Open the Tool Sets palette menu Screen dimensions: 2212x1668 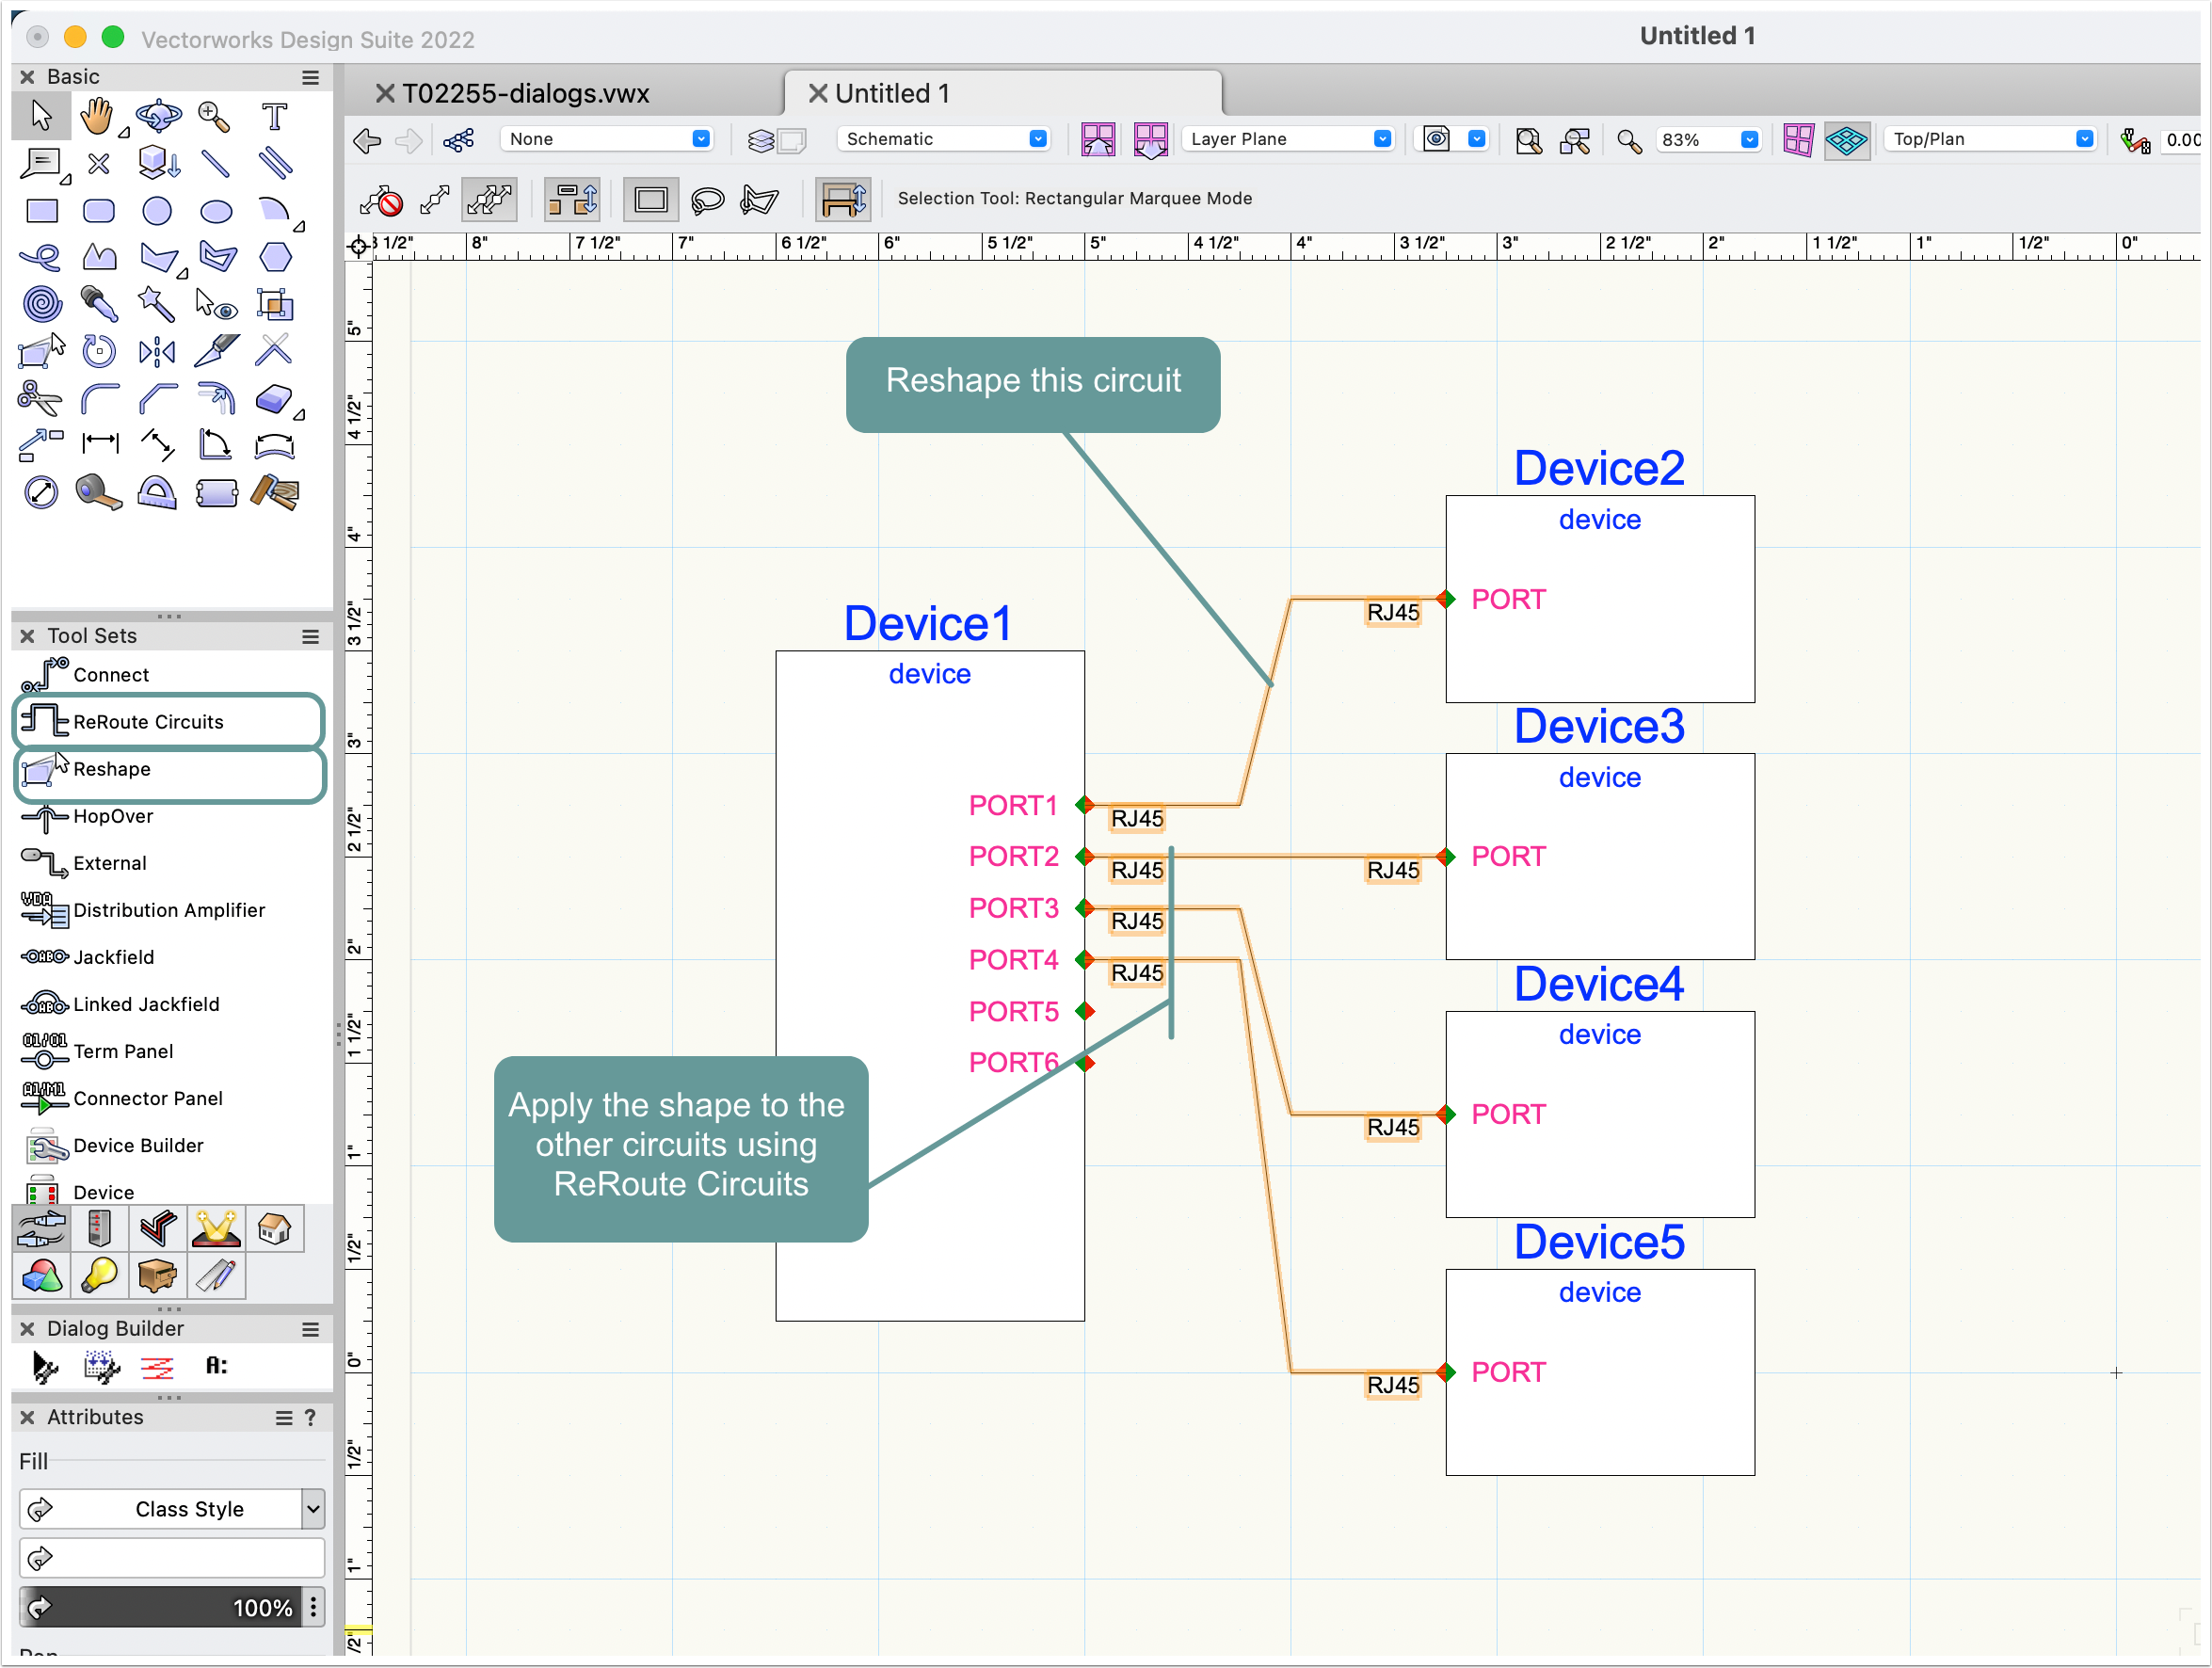pos(311,636)
